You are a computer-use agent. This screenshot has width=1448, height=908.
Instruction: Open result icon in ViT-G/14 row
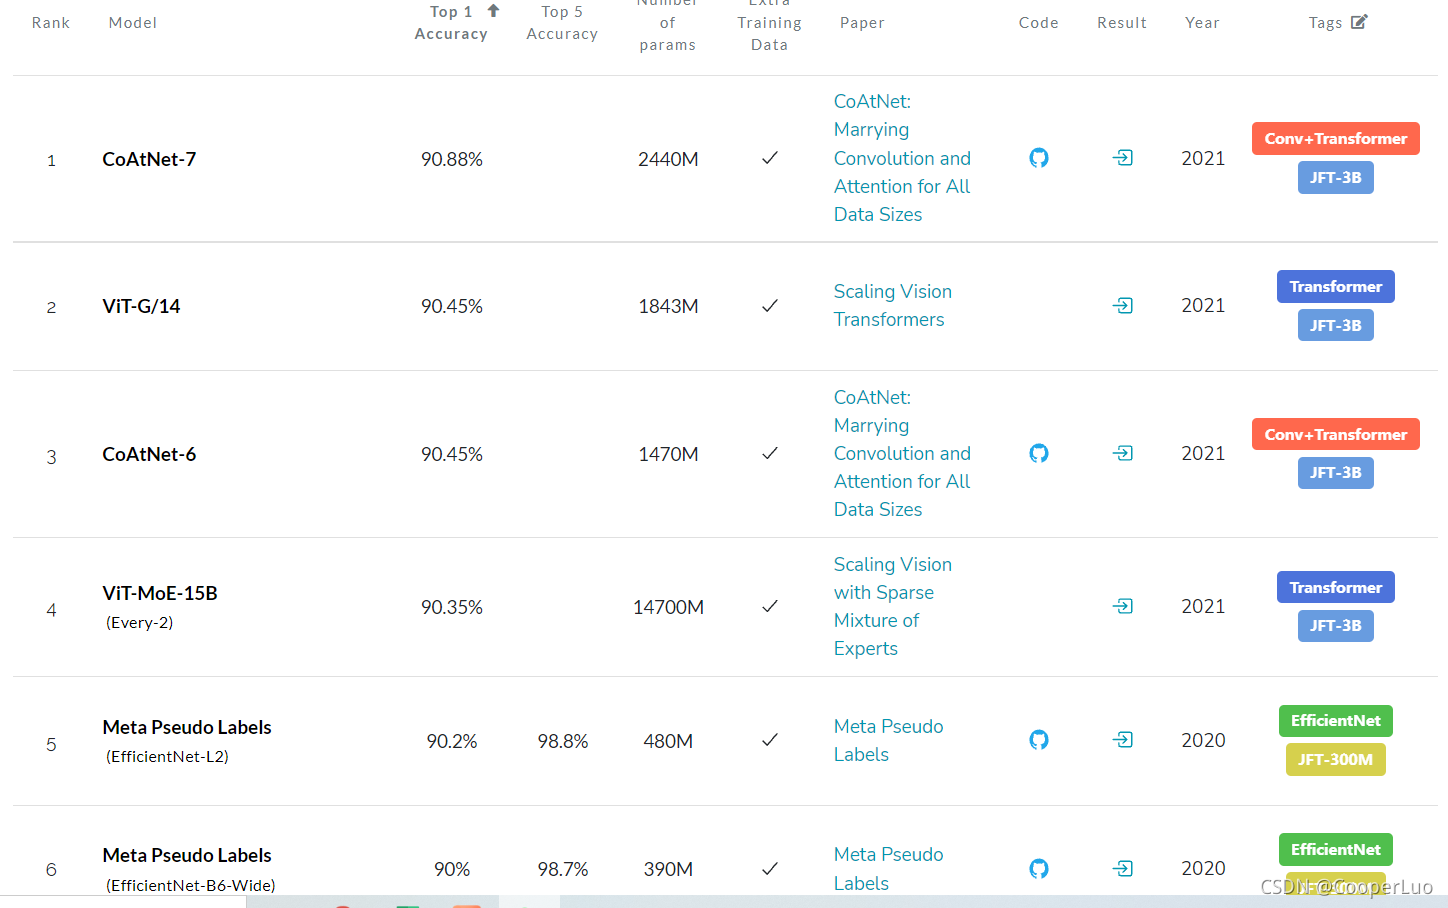point(1123,305)
